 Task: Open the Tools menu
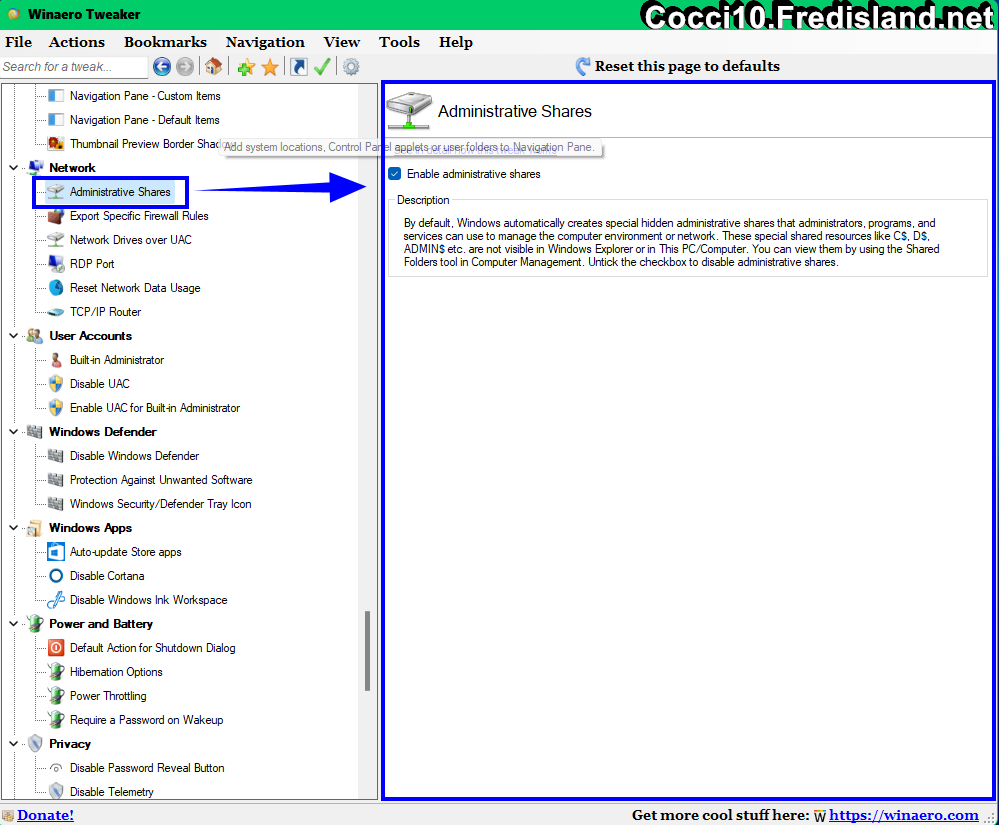pos(399,42)
